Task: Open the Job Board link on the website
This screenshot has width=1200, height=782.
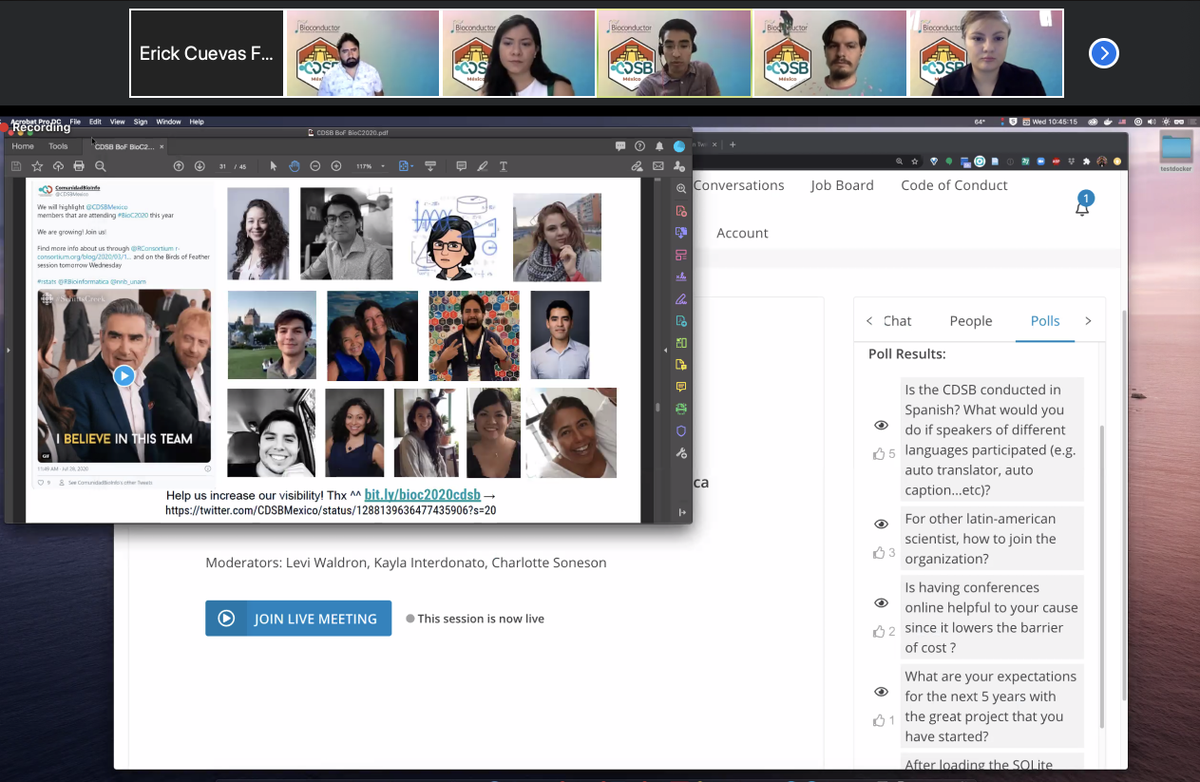Action: (x=842, y=185)
